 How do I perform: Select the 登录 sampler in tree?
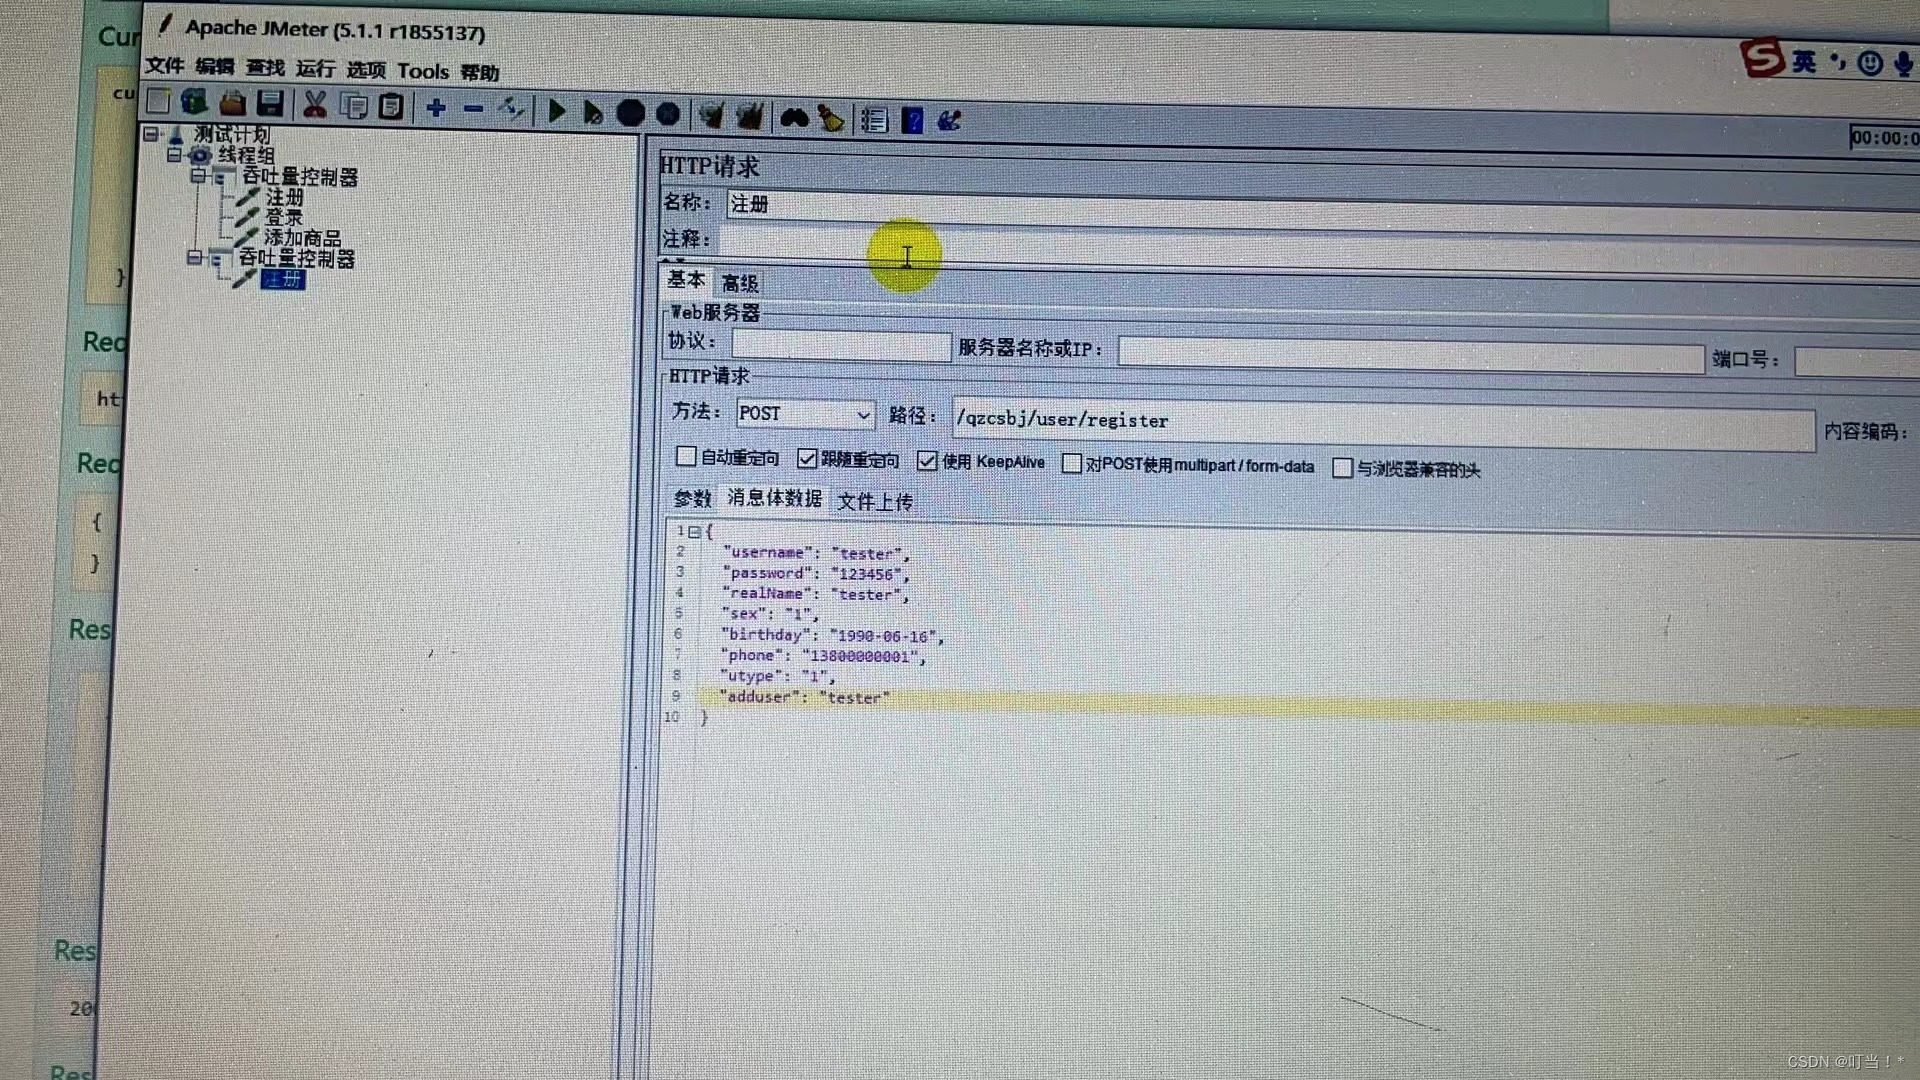(x=283, y=217)
